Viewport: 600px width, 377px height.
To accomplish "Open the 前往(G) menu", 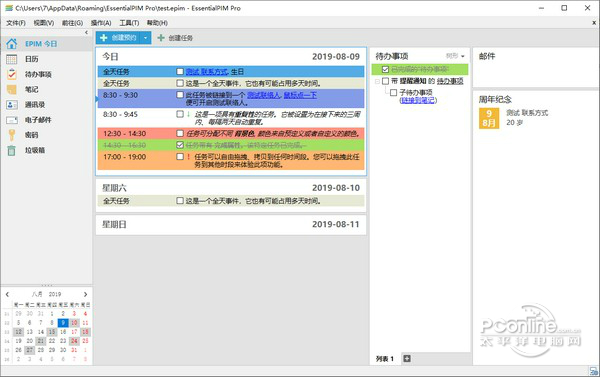I will coord(72,23).
